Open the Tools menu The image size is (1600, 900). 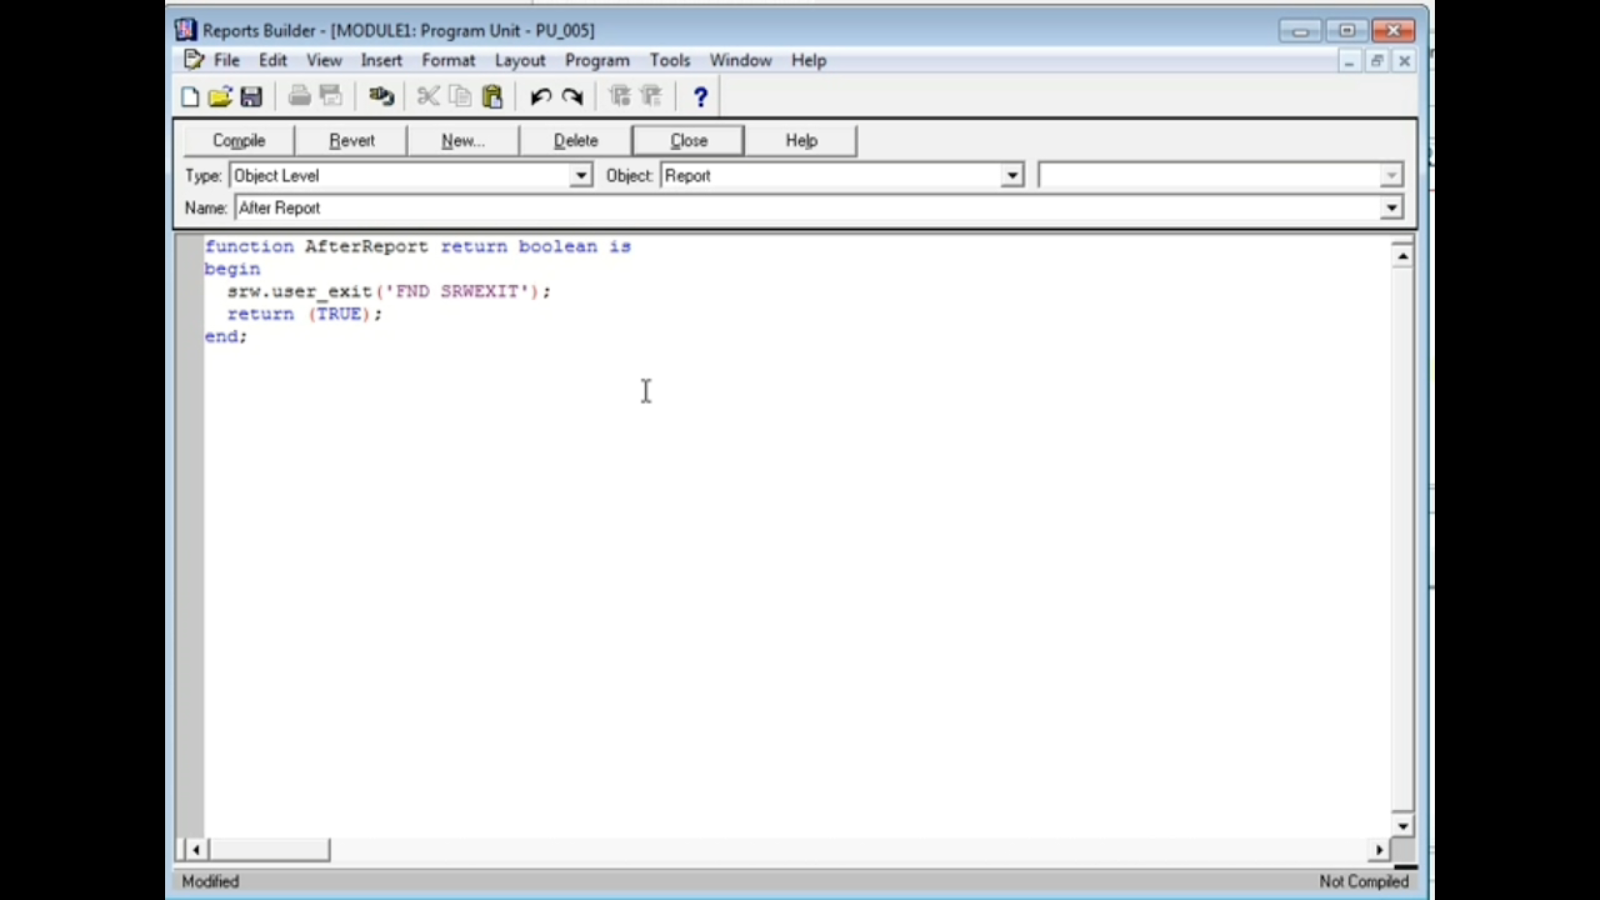point(670,60)
